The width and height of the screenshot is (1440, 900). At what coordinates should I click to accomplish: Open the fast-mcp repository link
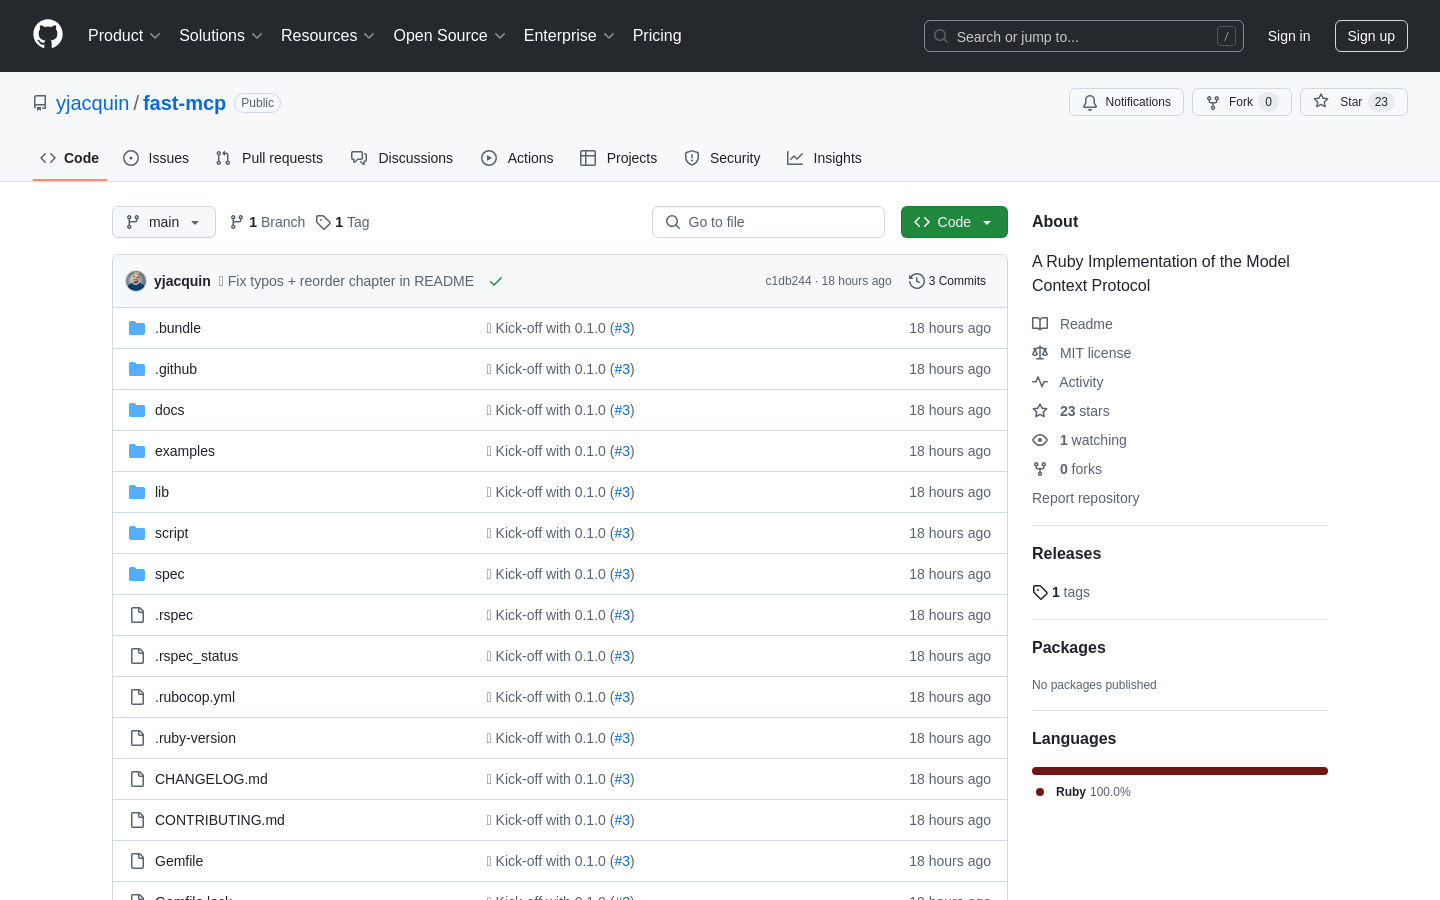pos(184,103)
